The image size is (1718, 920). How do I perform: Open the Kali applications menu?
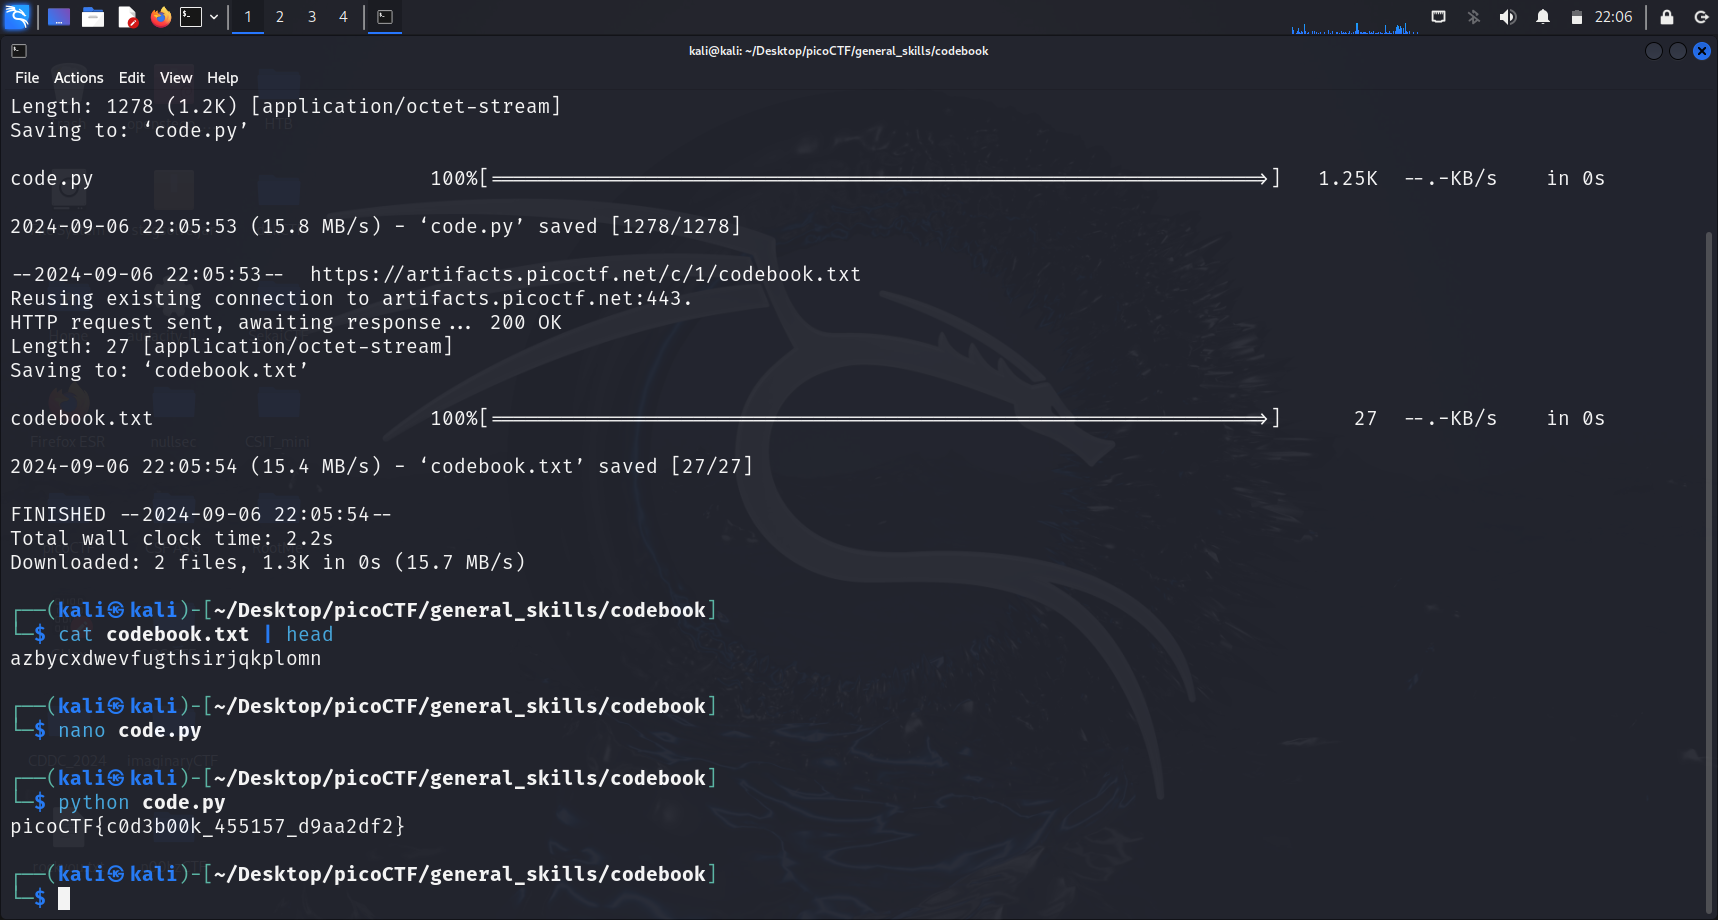pyautogui.click(x=18, y=17)
